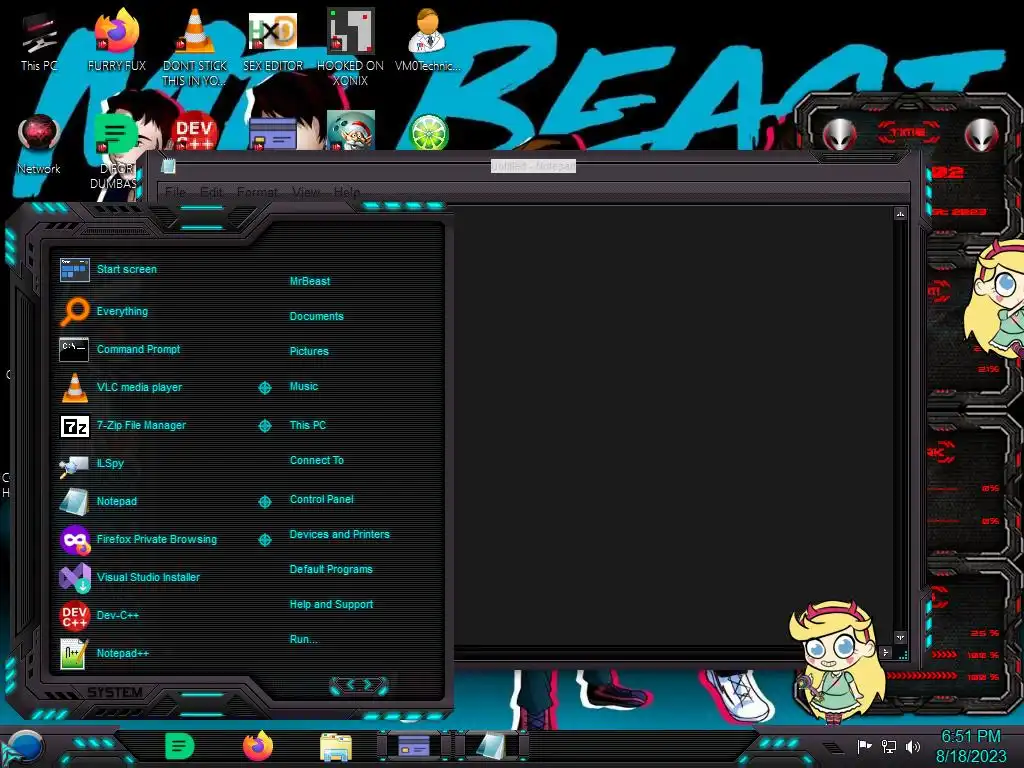Click Notepad scrollbar up arrow

tap(900, 214)
